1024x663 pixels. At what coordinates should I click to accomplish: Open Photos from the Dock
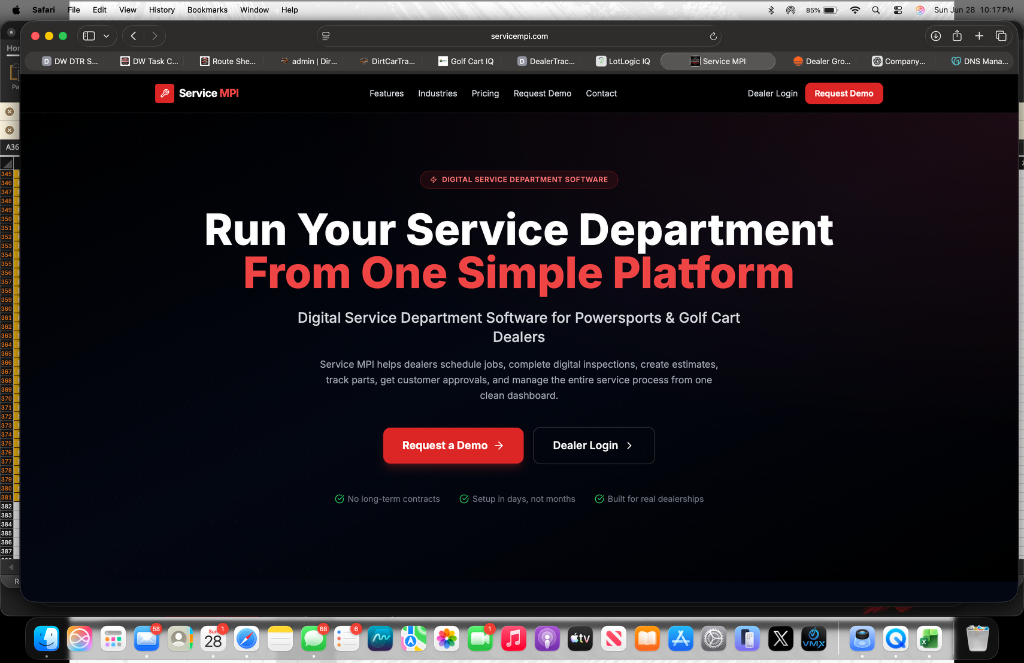(447, 639)
